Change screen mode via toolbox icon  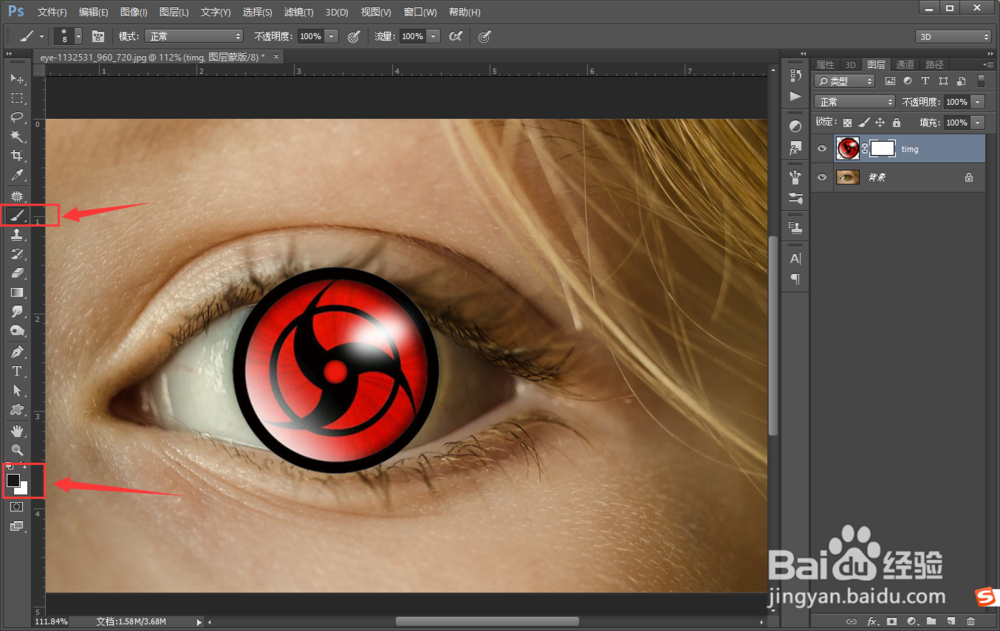tap(17, 526)
